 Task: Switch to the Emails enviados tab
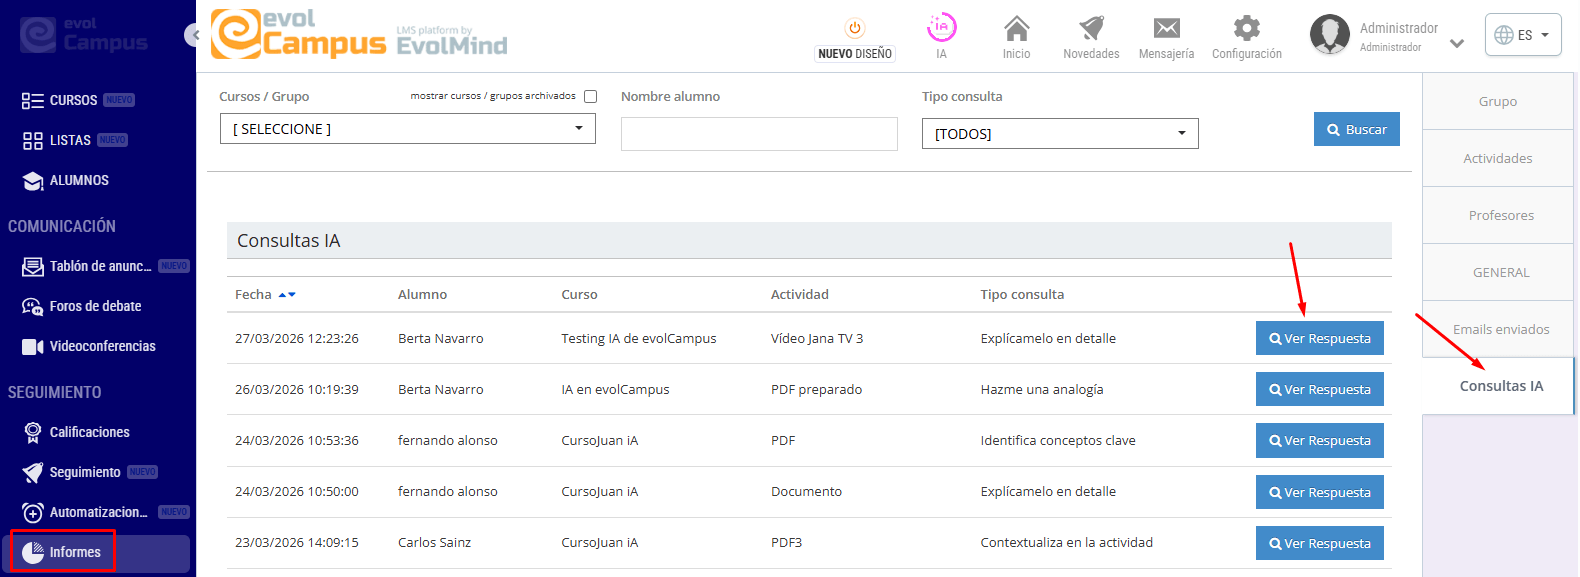[1498, 329]
